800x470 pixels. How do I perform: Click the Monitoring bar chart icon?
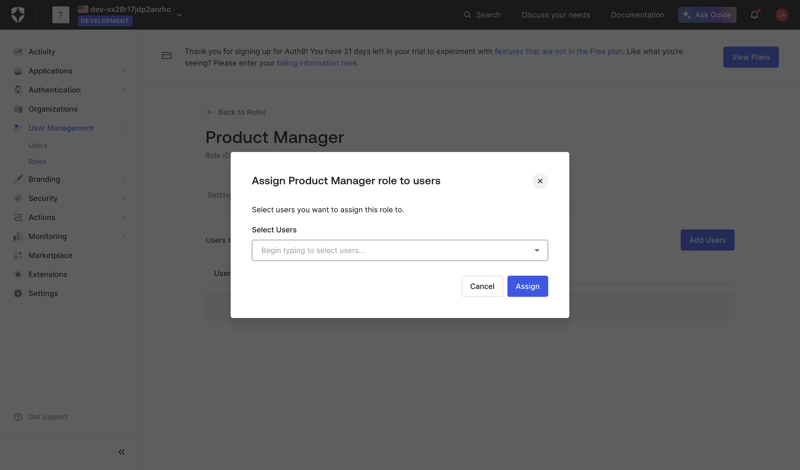click(x=18, y=236)
